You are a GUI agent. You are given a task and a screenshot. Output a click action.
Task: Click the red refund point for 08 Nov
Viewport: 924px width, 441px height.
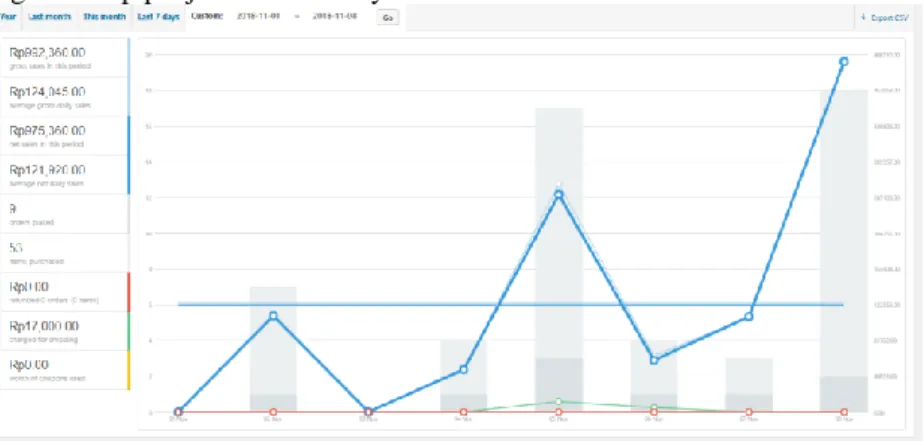[x=844, y=412]
